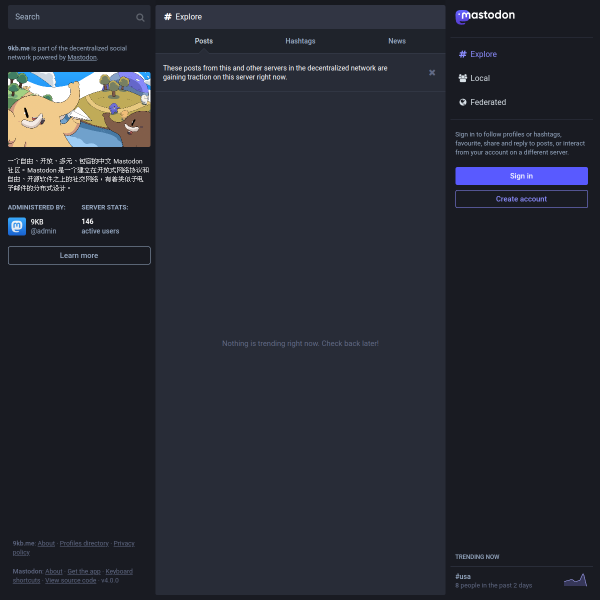600x600 pixels.
Task: Click the Federated globe icon
Action: click(x=463, y=102)
